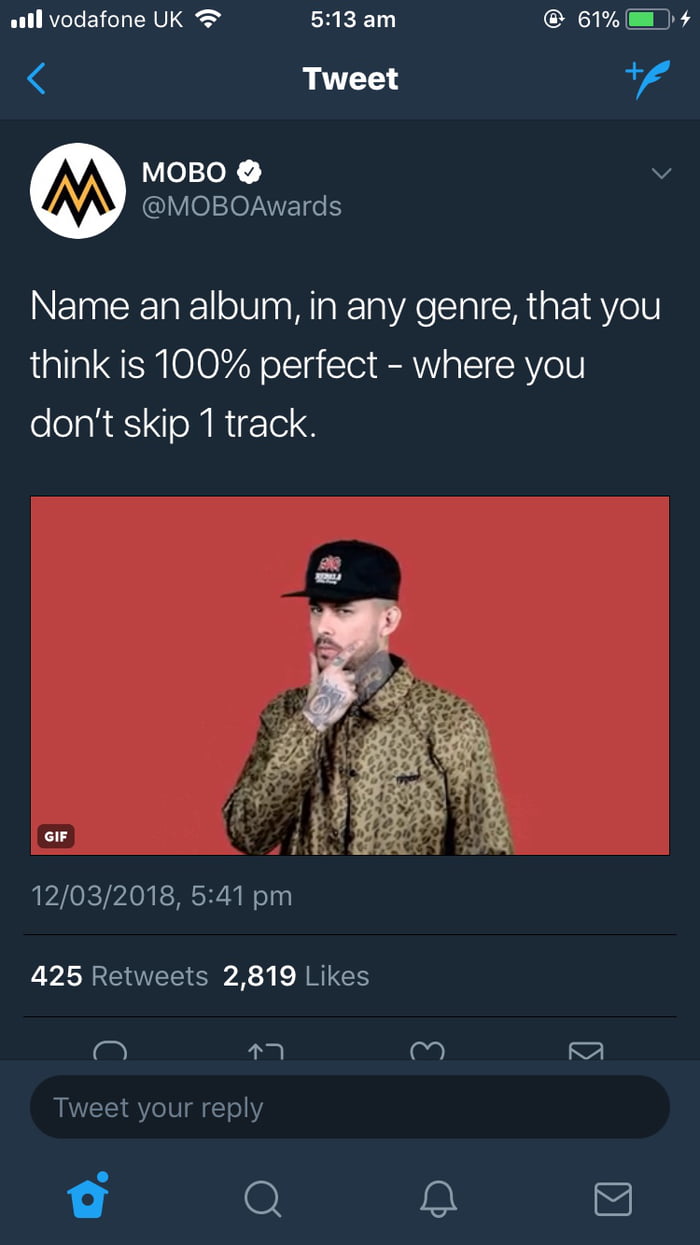Open the MOBO display name

tap(184, 172)
